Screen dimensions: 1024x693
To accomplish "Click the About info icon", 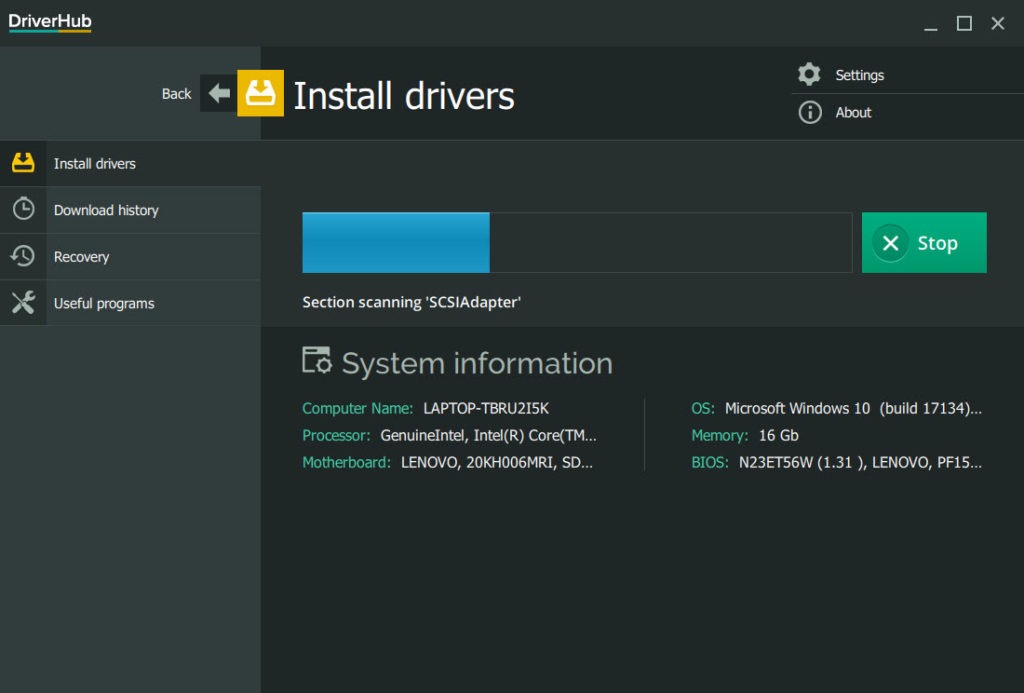I will tap(810, 112).
